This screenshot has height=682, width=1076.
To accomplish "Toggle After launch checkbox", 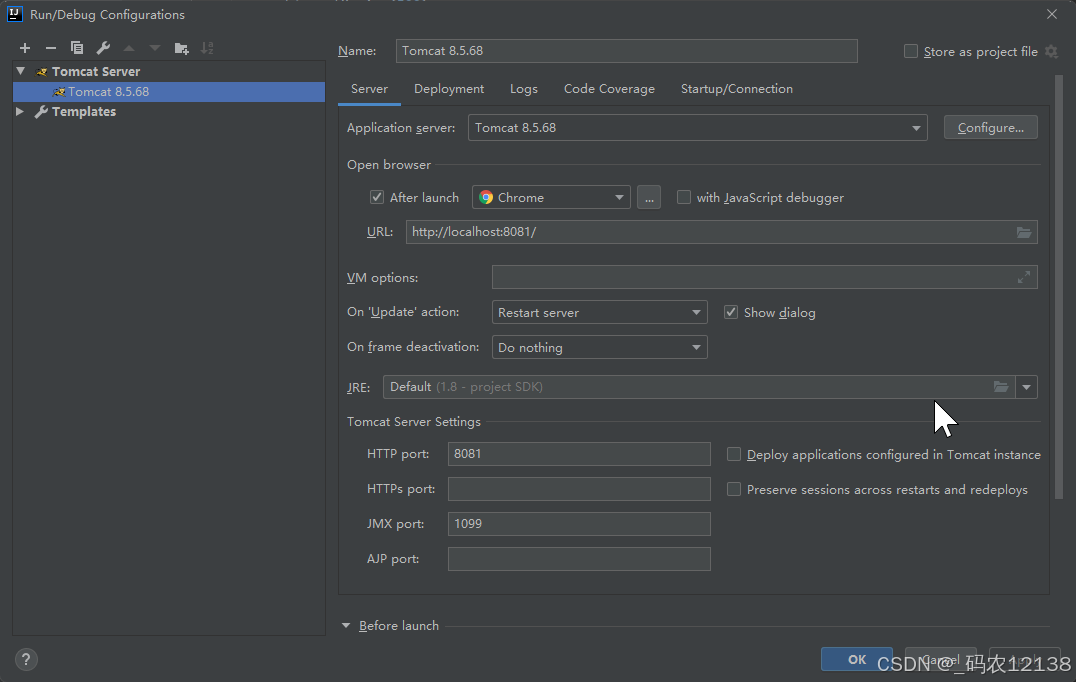I will tap(377, 198).
